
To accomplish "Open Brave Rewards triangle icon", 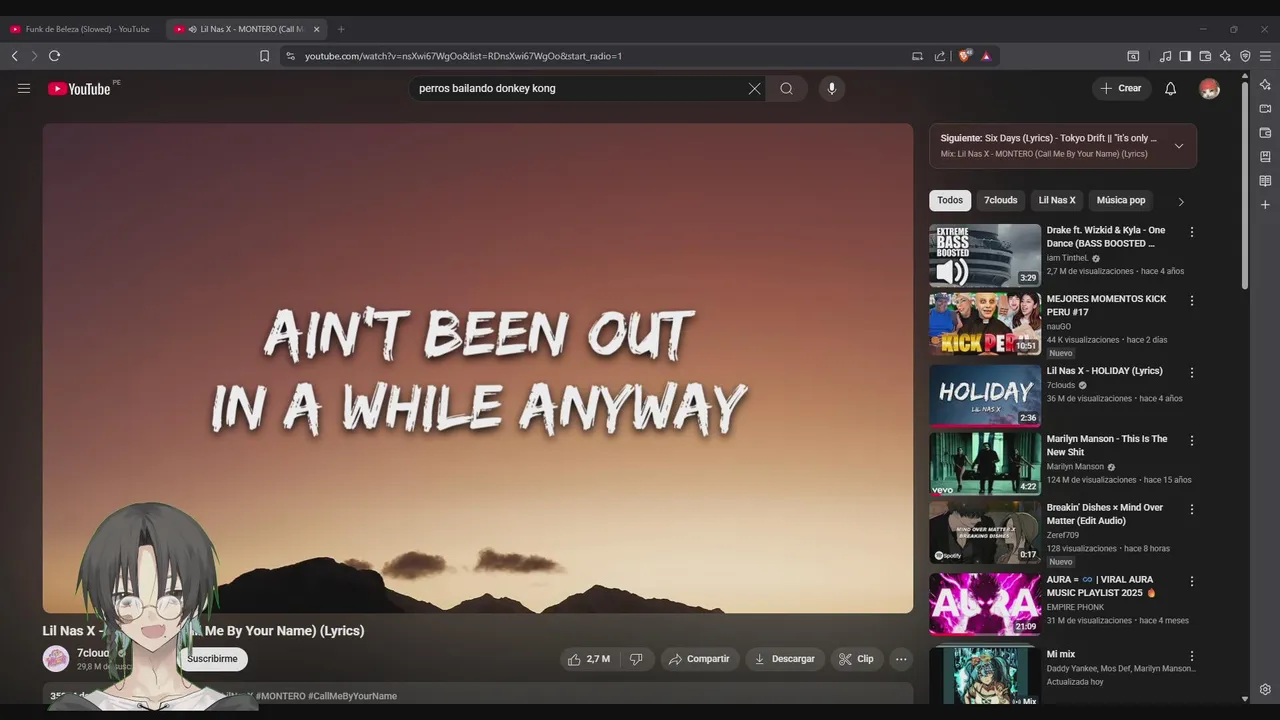I will tap(986, 56).
